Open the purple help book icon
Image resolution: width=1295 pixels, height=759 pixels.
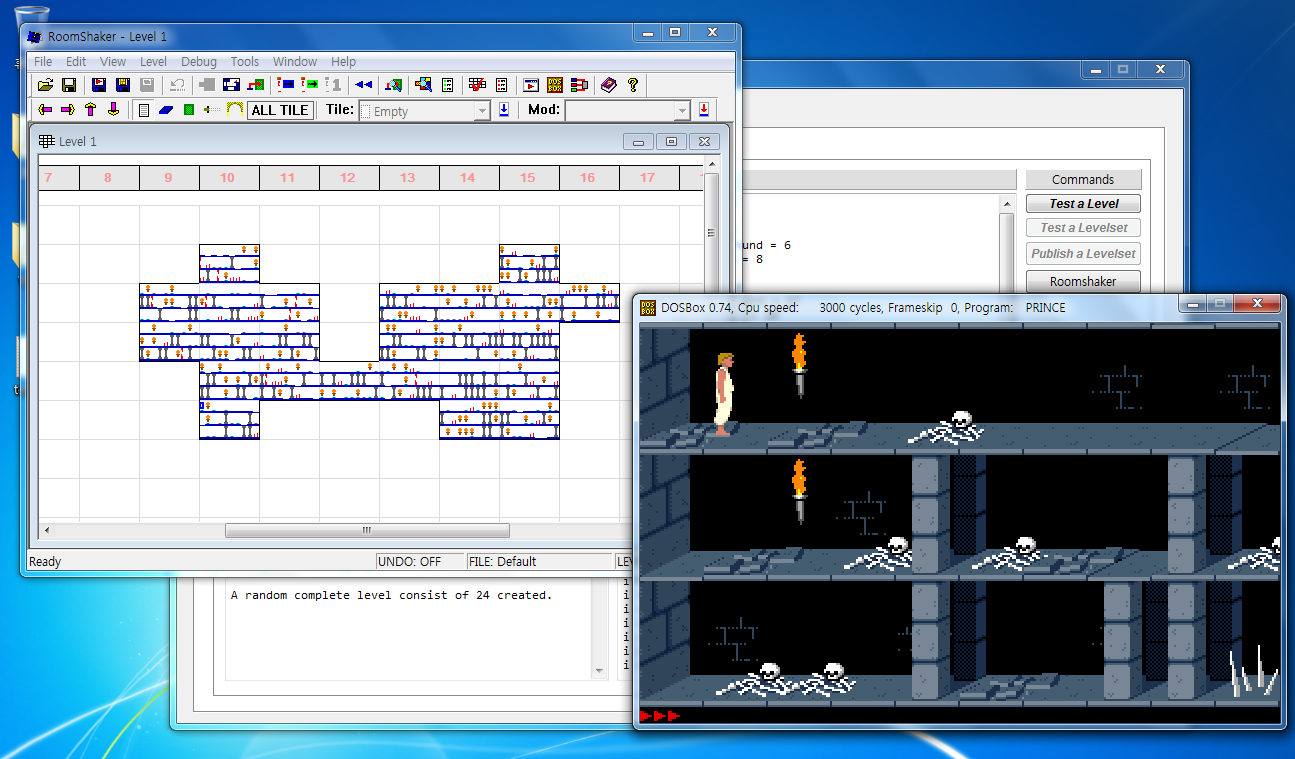point(609,85)
